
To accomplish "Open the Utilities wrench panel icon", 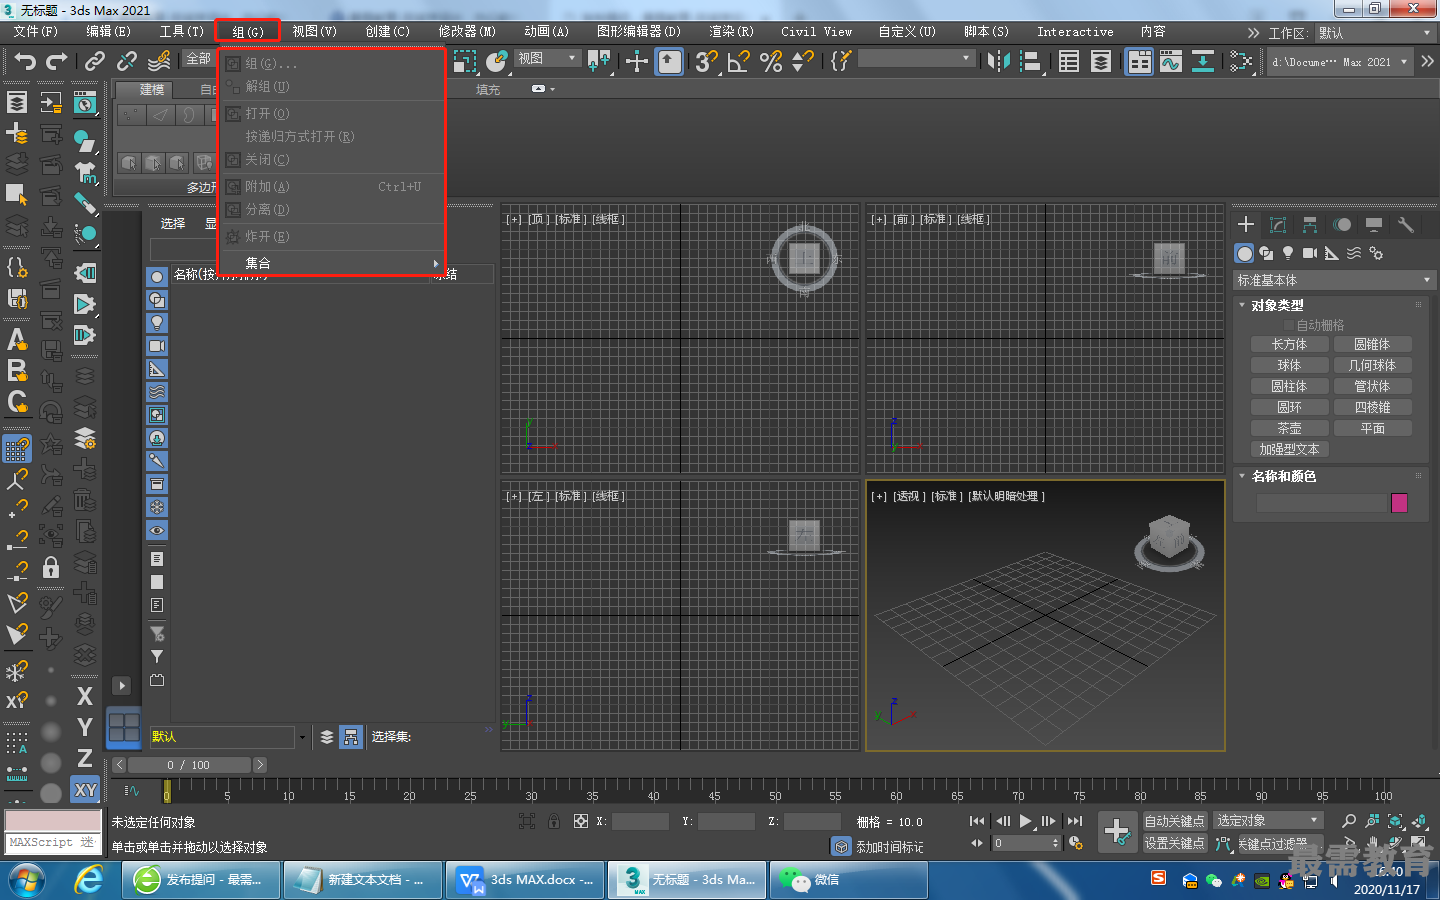I will [1406, 224].
